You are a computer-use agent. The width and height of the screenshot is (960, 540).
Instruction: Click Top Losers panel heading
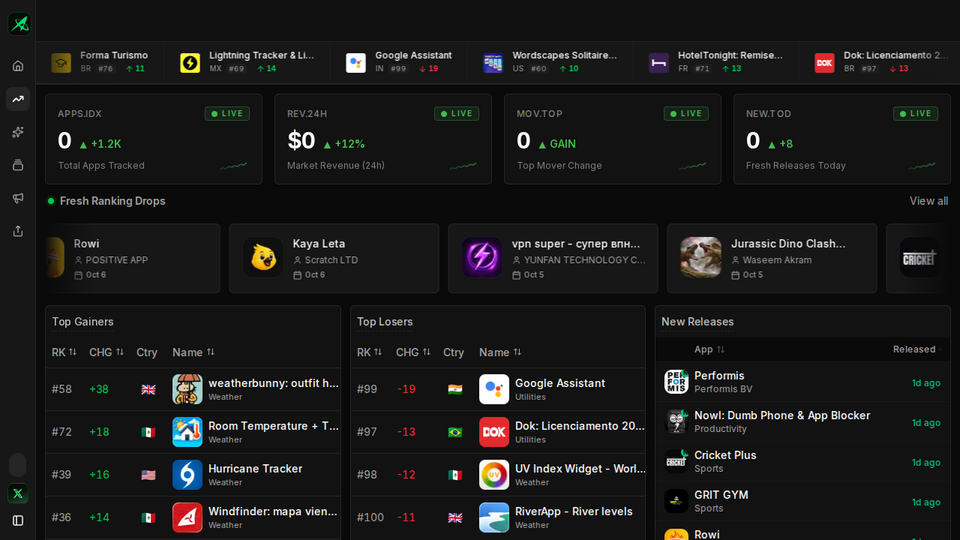[x=384, y=322]
